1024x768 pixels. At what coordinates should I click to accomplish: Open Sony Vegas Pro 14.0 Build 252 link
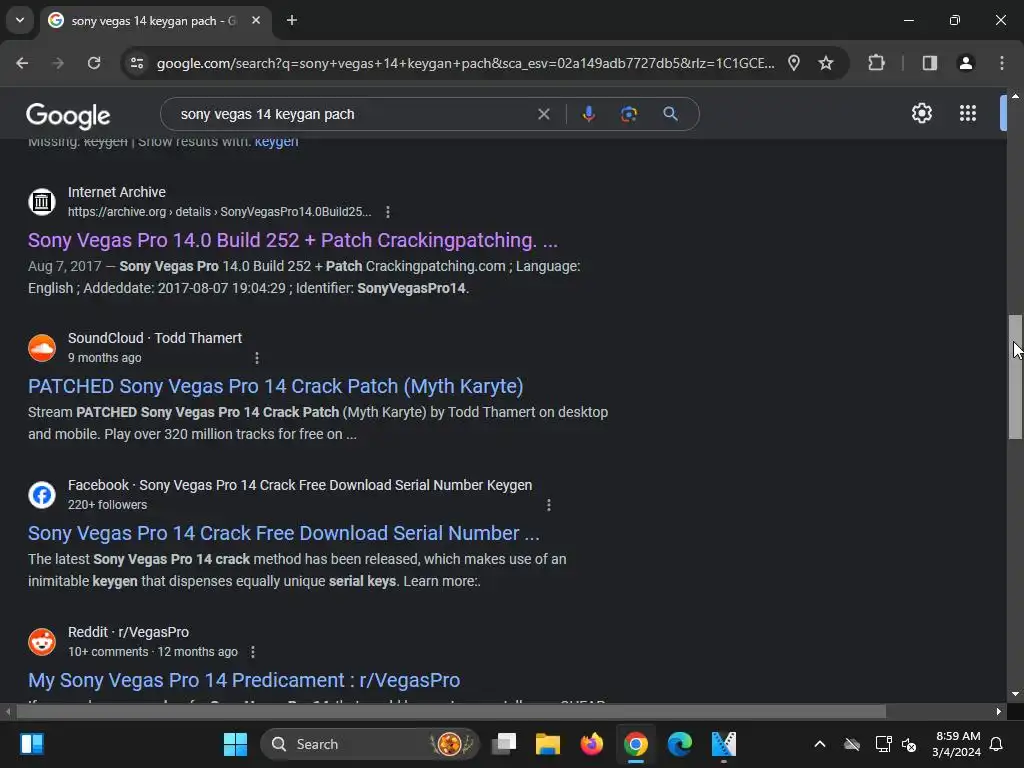coord(293,240)
